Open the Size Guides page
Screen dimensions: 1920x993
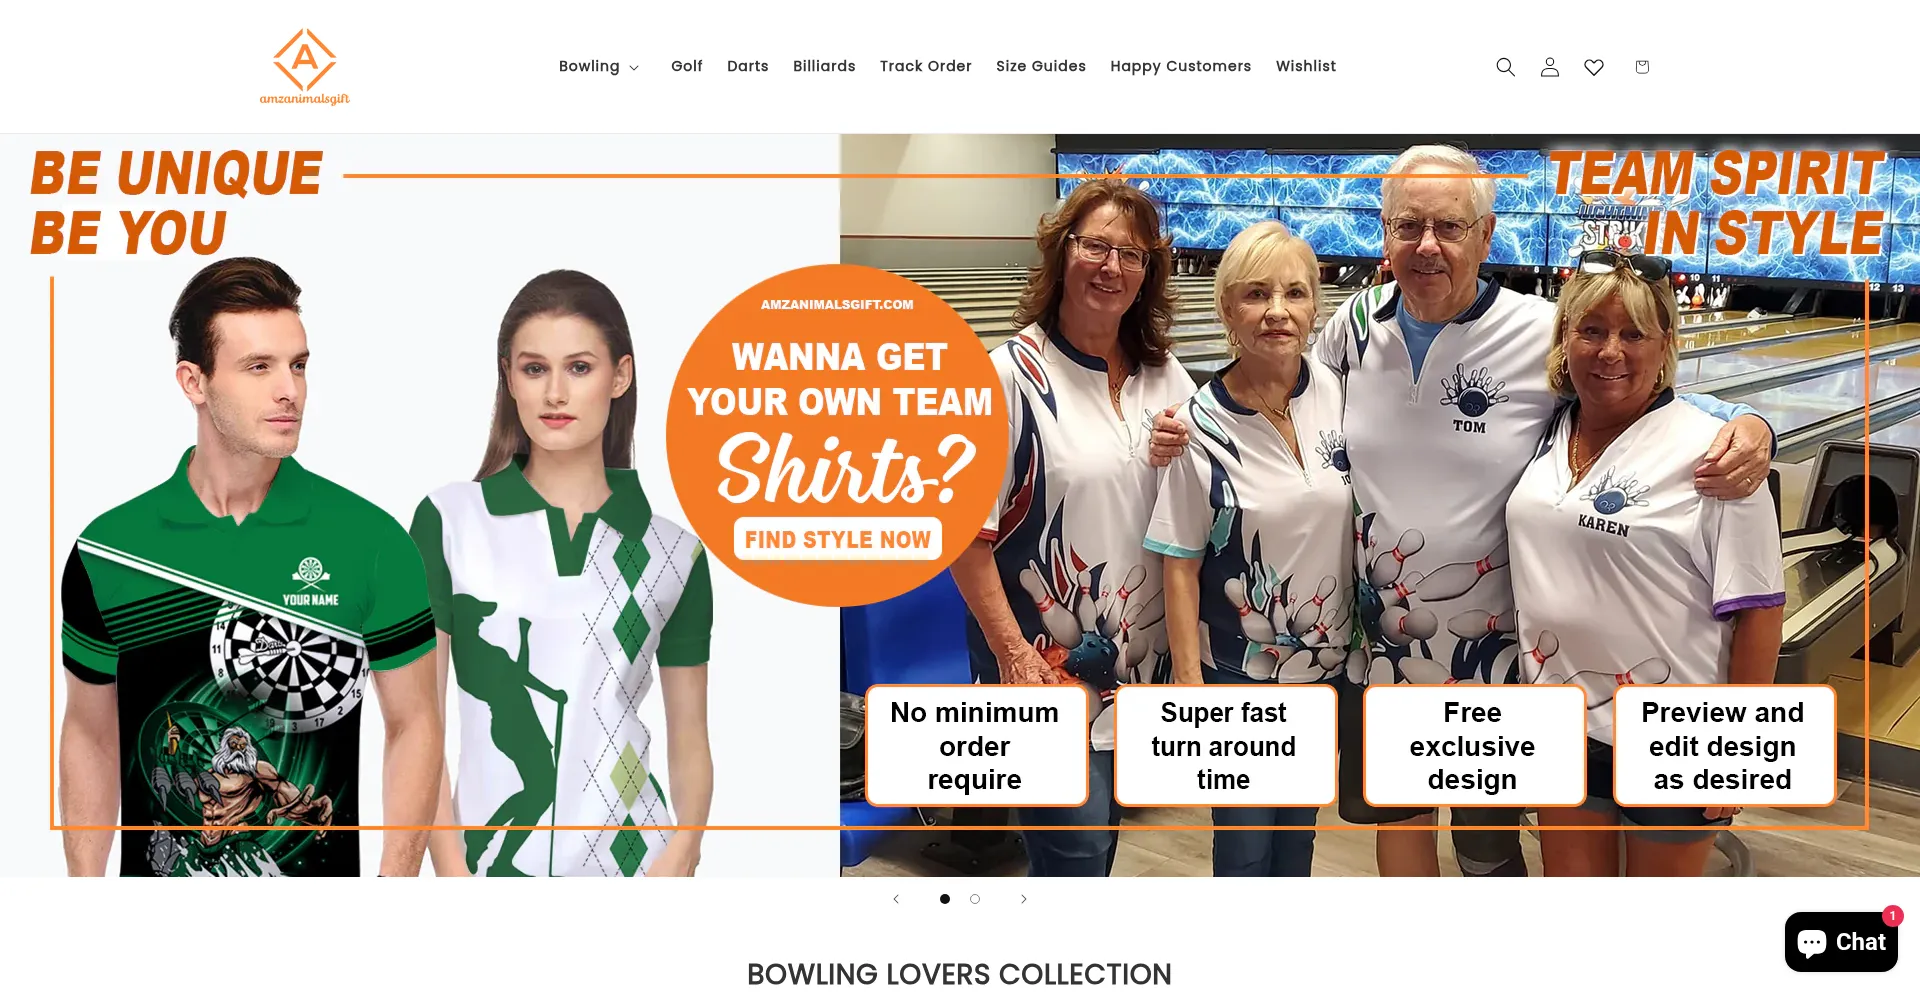(1041, 66)
